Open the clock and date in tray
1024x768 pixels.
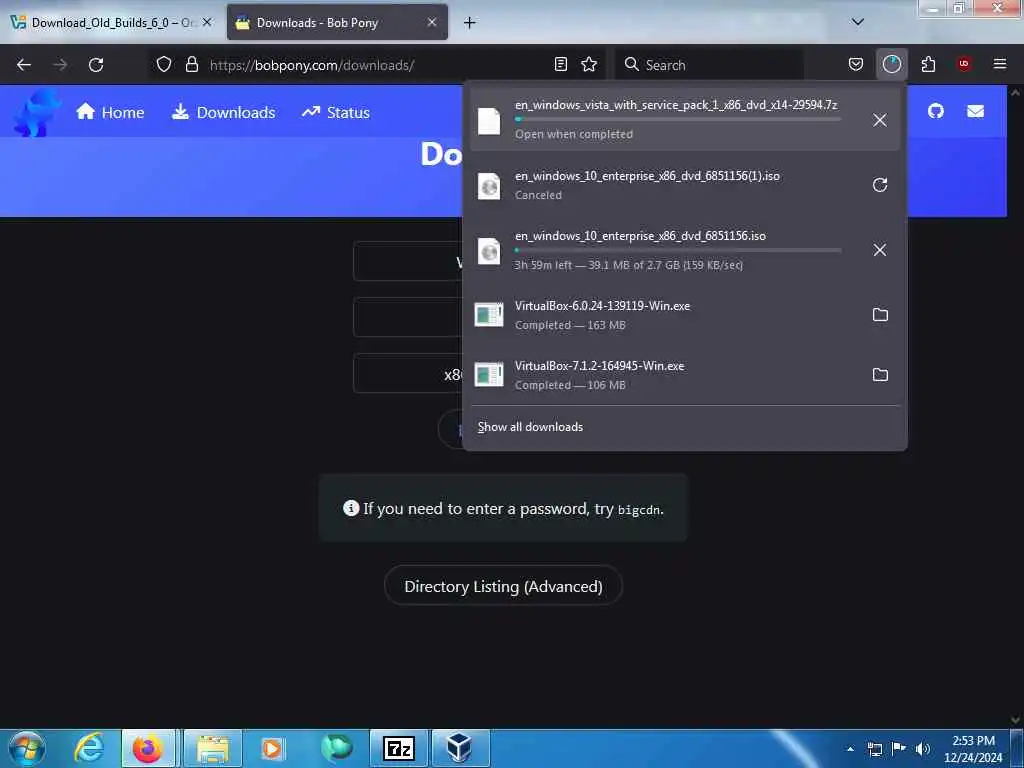point(973,749)
